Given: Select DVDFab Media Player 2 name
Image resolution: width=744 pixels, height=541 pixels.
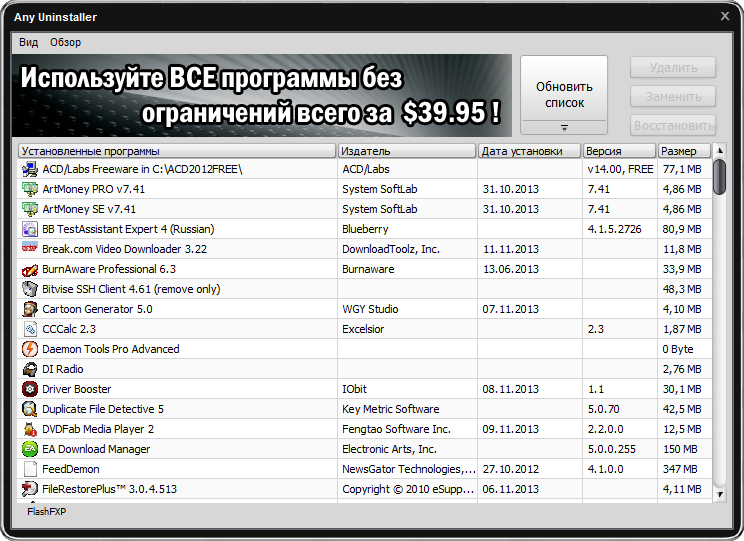Looking at the screenshot, I should click(98, 429).
